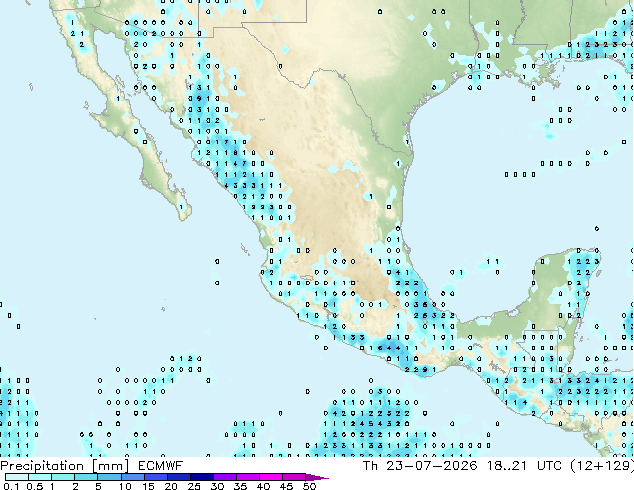
Task: Choose the 20–25 mm legend color swatch
Action: 179,477
